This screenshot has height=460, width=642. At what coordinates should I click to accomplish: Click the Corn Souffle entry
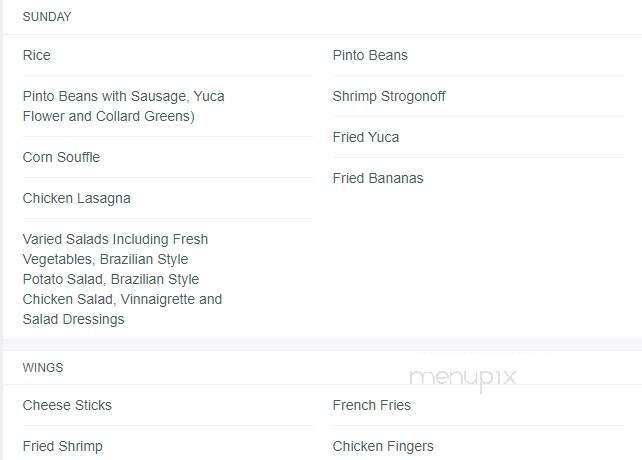pyautogui.click(x=61, y=157)
